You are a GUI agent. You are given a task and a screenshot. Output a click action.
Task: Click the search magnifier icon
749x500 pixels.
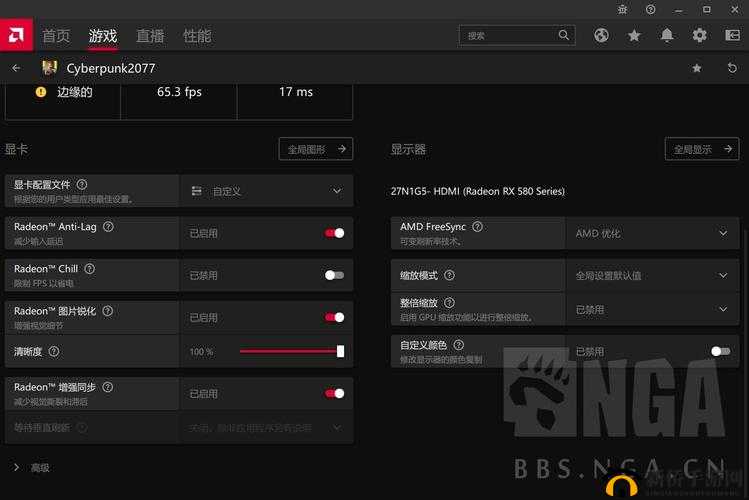tap(564, 35)
